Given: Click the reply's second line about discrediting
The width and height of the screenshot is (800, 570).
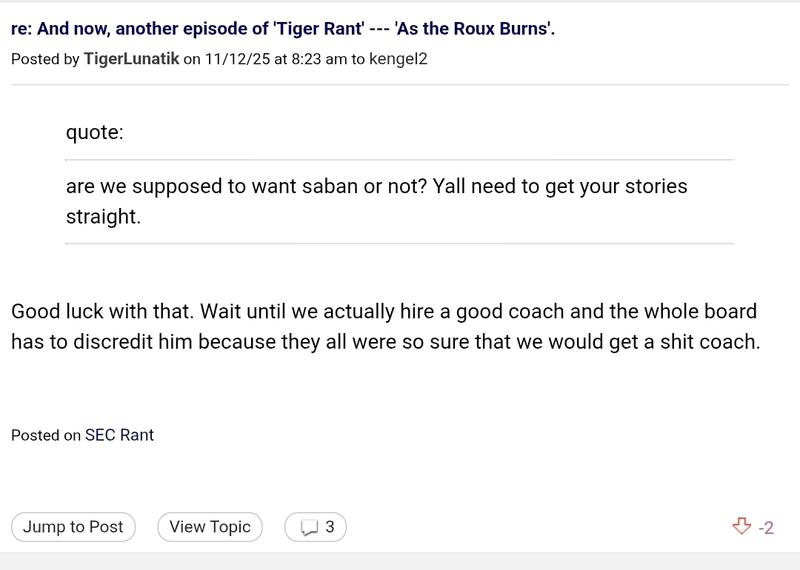Looking at the screenshot, I should click(x=385, y=341).
